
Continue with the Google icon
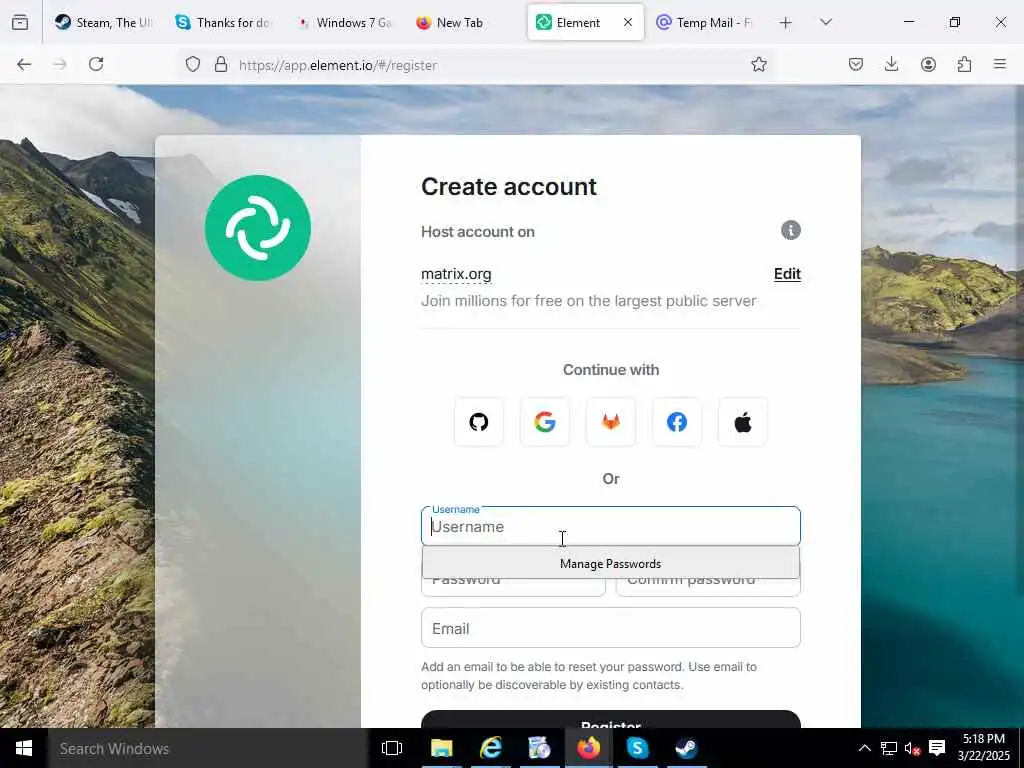coord(545,422)
